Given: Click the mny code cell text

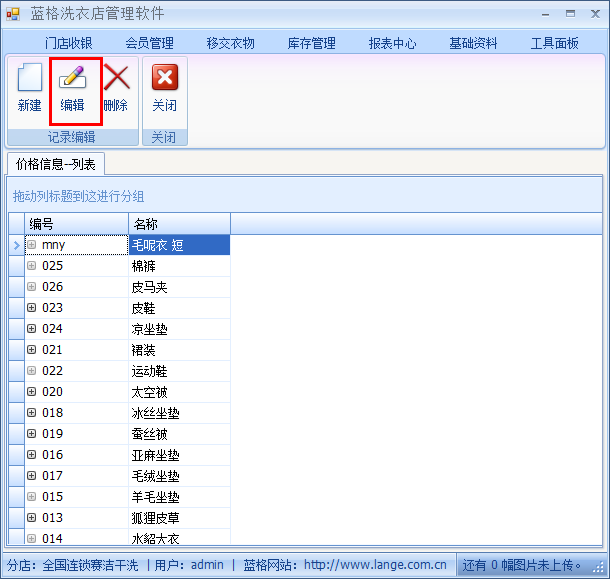Looking at the screenshot, I should [x=54, y=245].
